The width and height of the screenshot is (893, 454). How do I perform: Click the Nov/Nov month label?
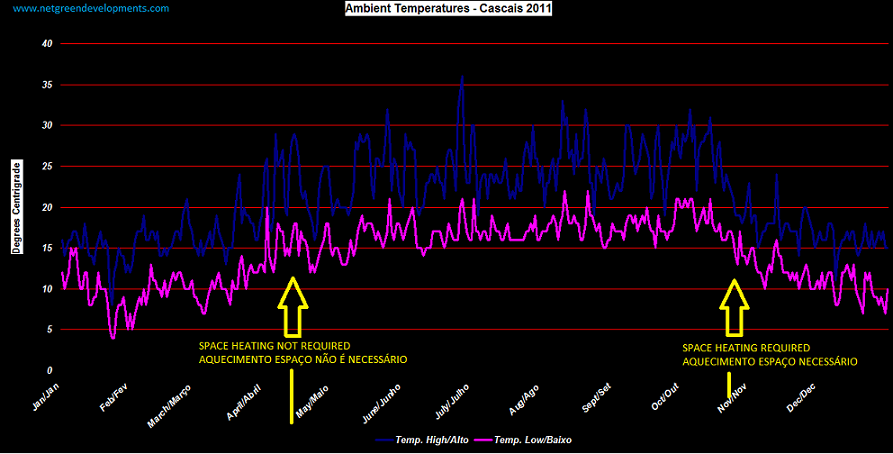732,398
